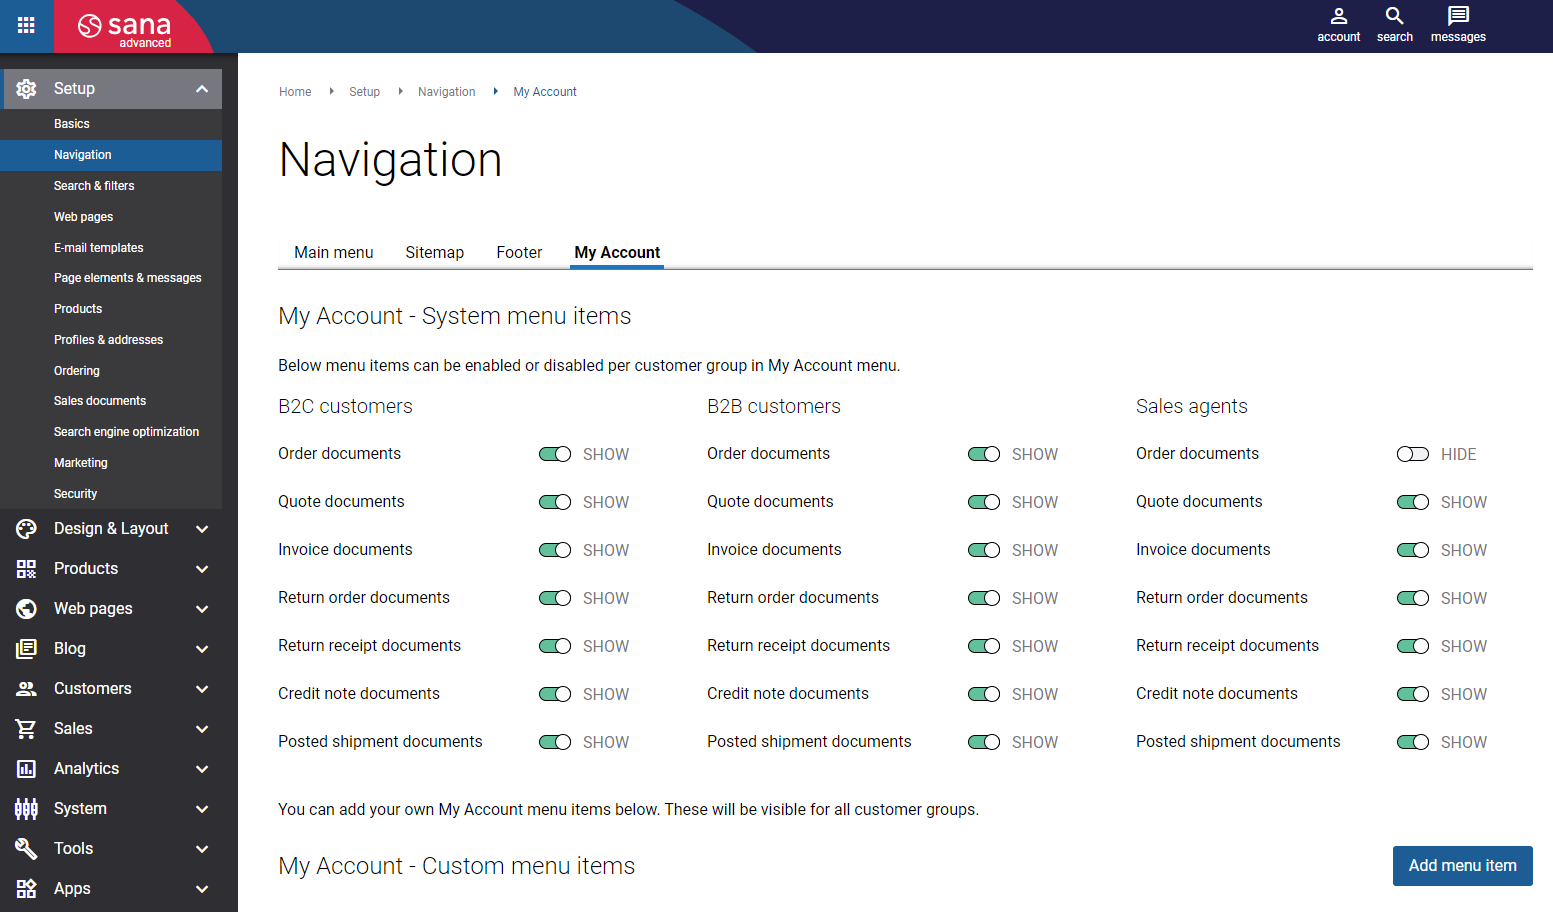Image resolution: width=1553 pixels, height=912 pixels.
Task: Click My Account breadcrumb link
Action: click(545, 92)
